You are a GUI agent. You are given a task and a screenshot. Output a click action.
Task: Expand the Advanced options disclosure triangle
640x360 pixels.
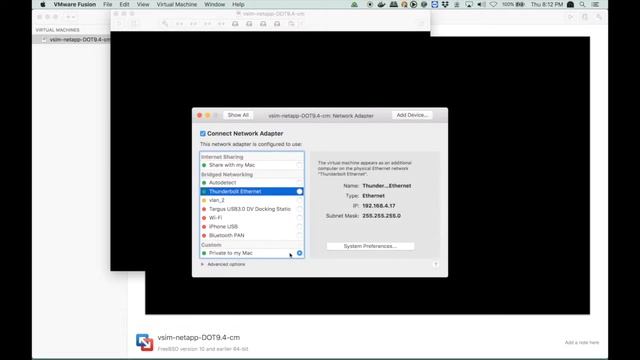point(202,264)
